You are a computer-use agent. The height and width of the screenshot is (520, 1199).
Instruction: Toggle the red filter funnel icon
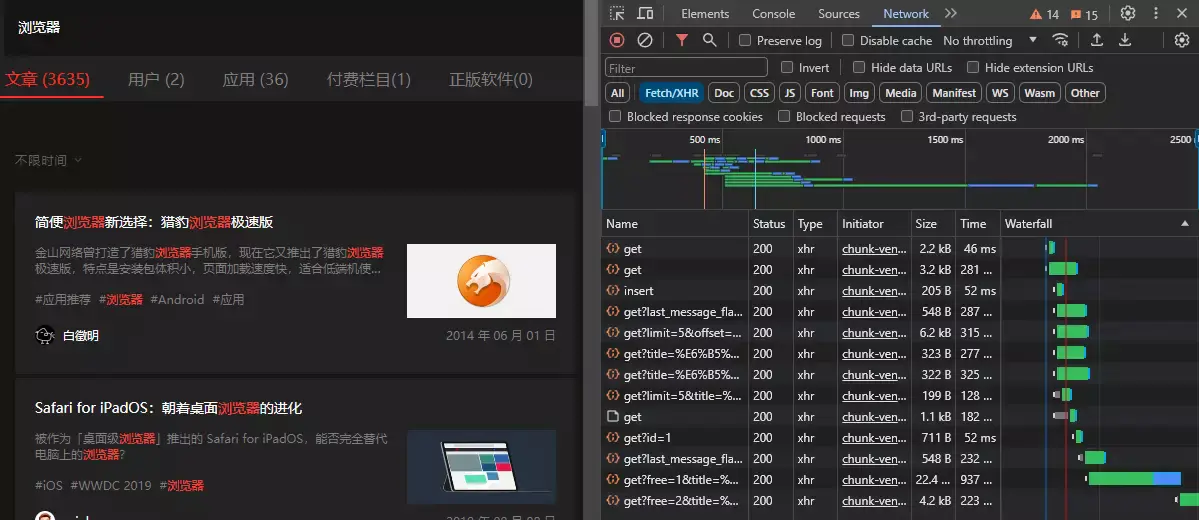pyautogui.click(x=681, y=41)
